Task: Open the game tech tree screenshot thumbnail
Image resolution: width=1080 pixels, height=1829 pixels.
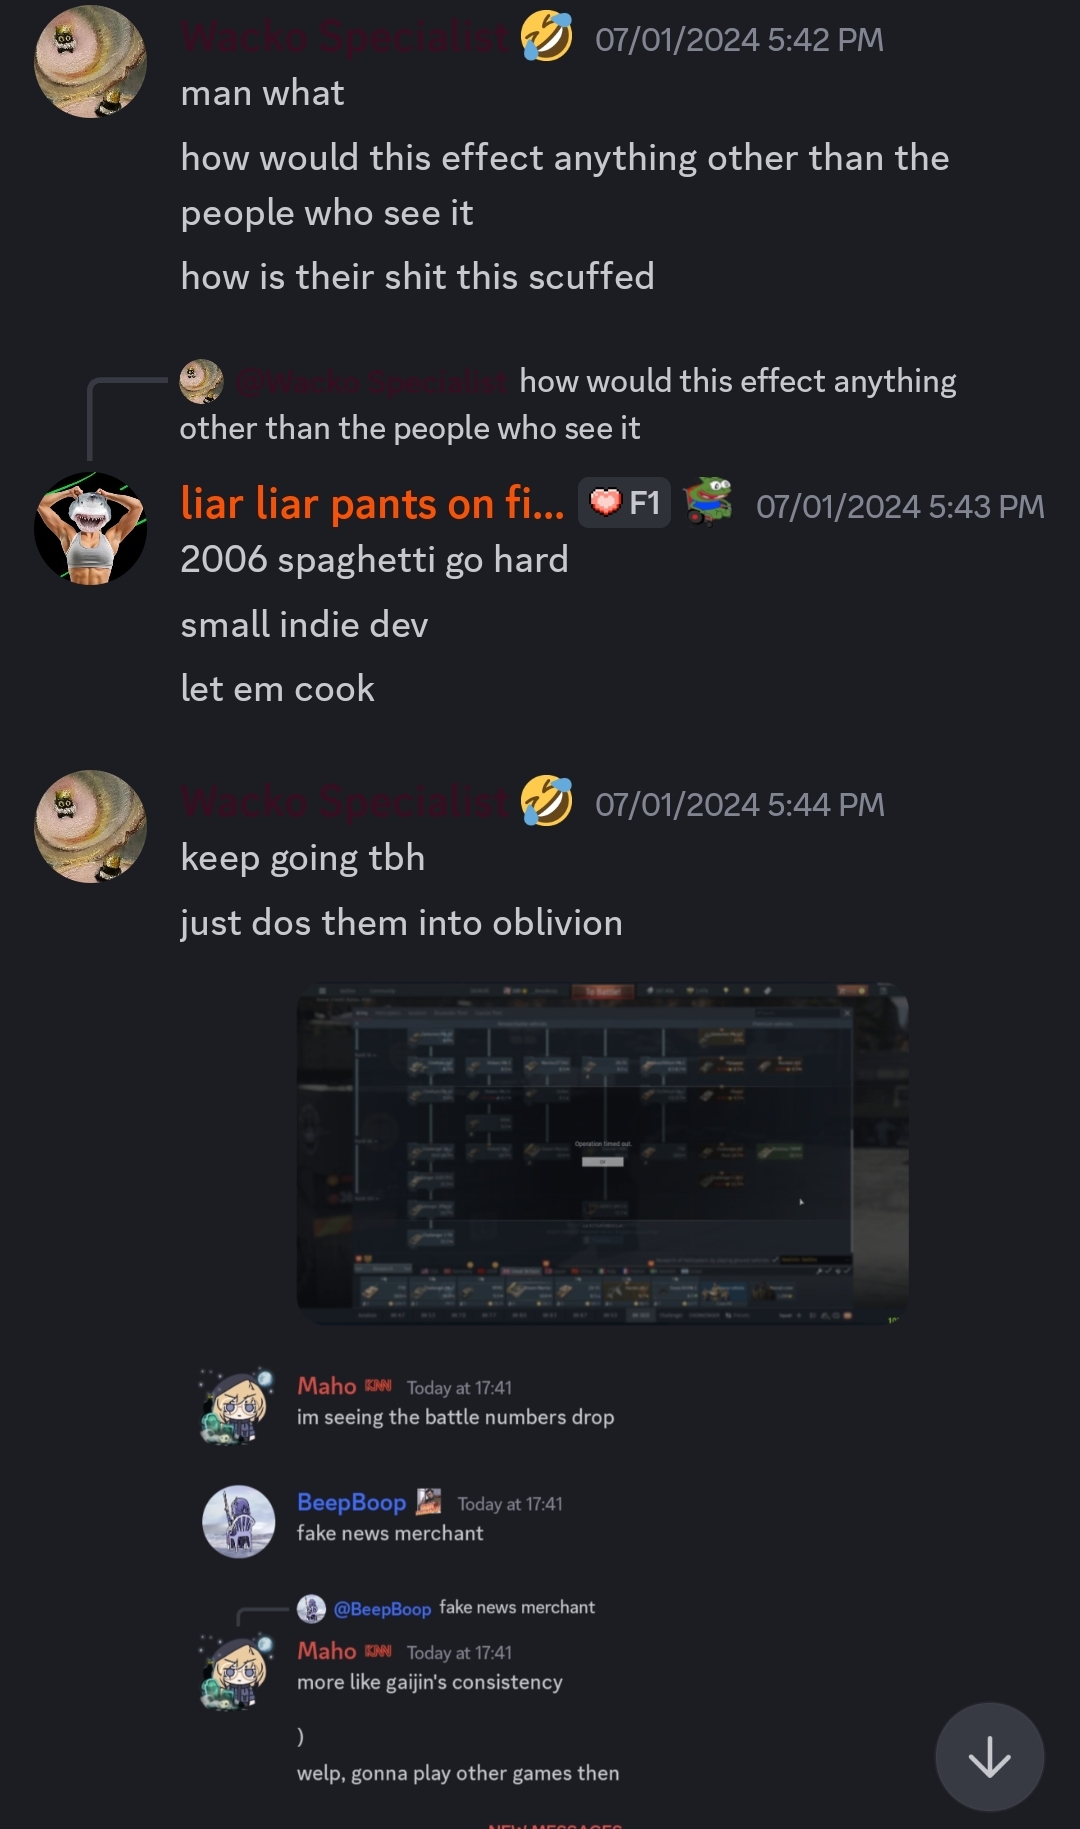Action: (603, 1154)
